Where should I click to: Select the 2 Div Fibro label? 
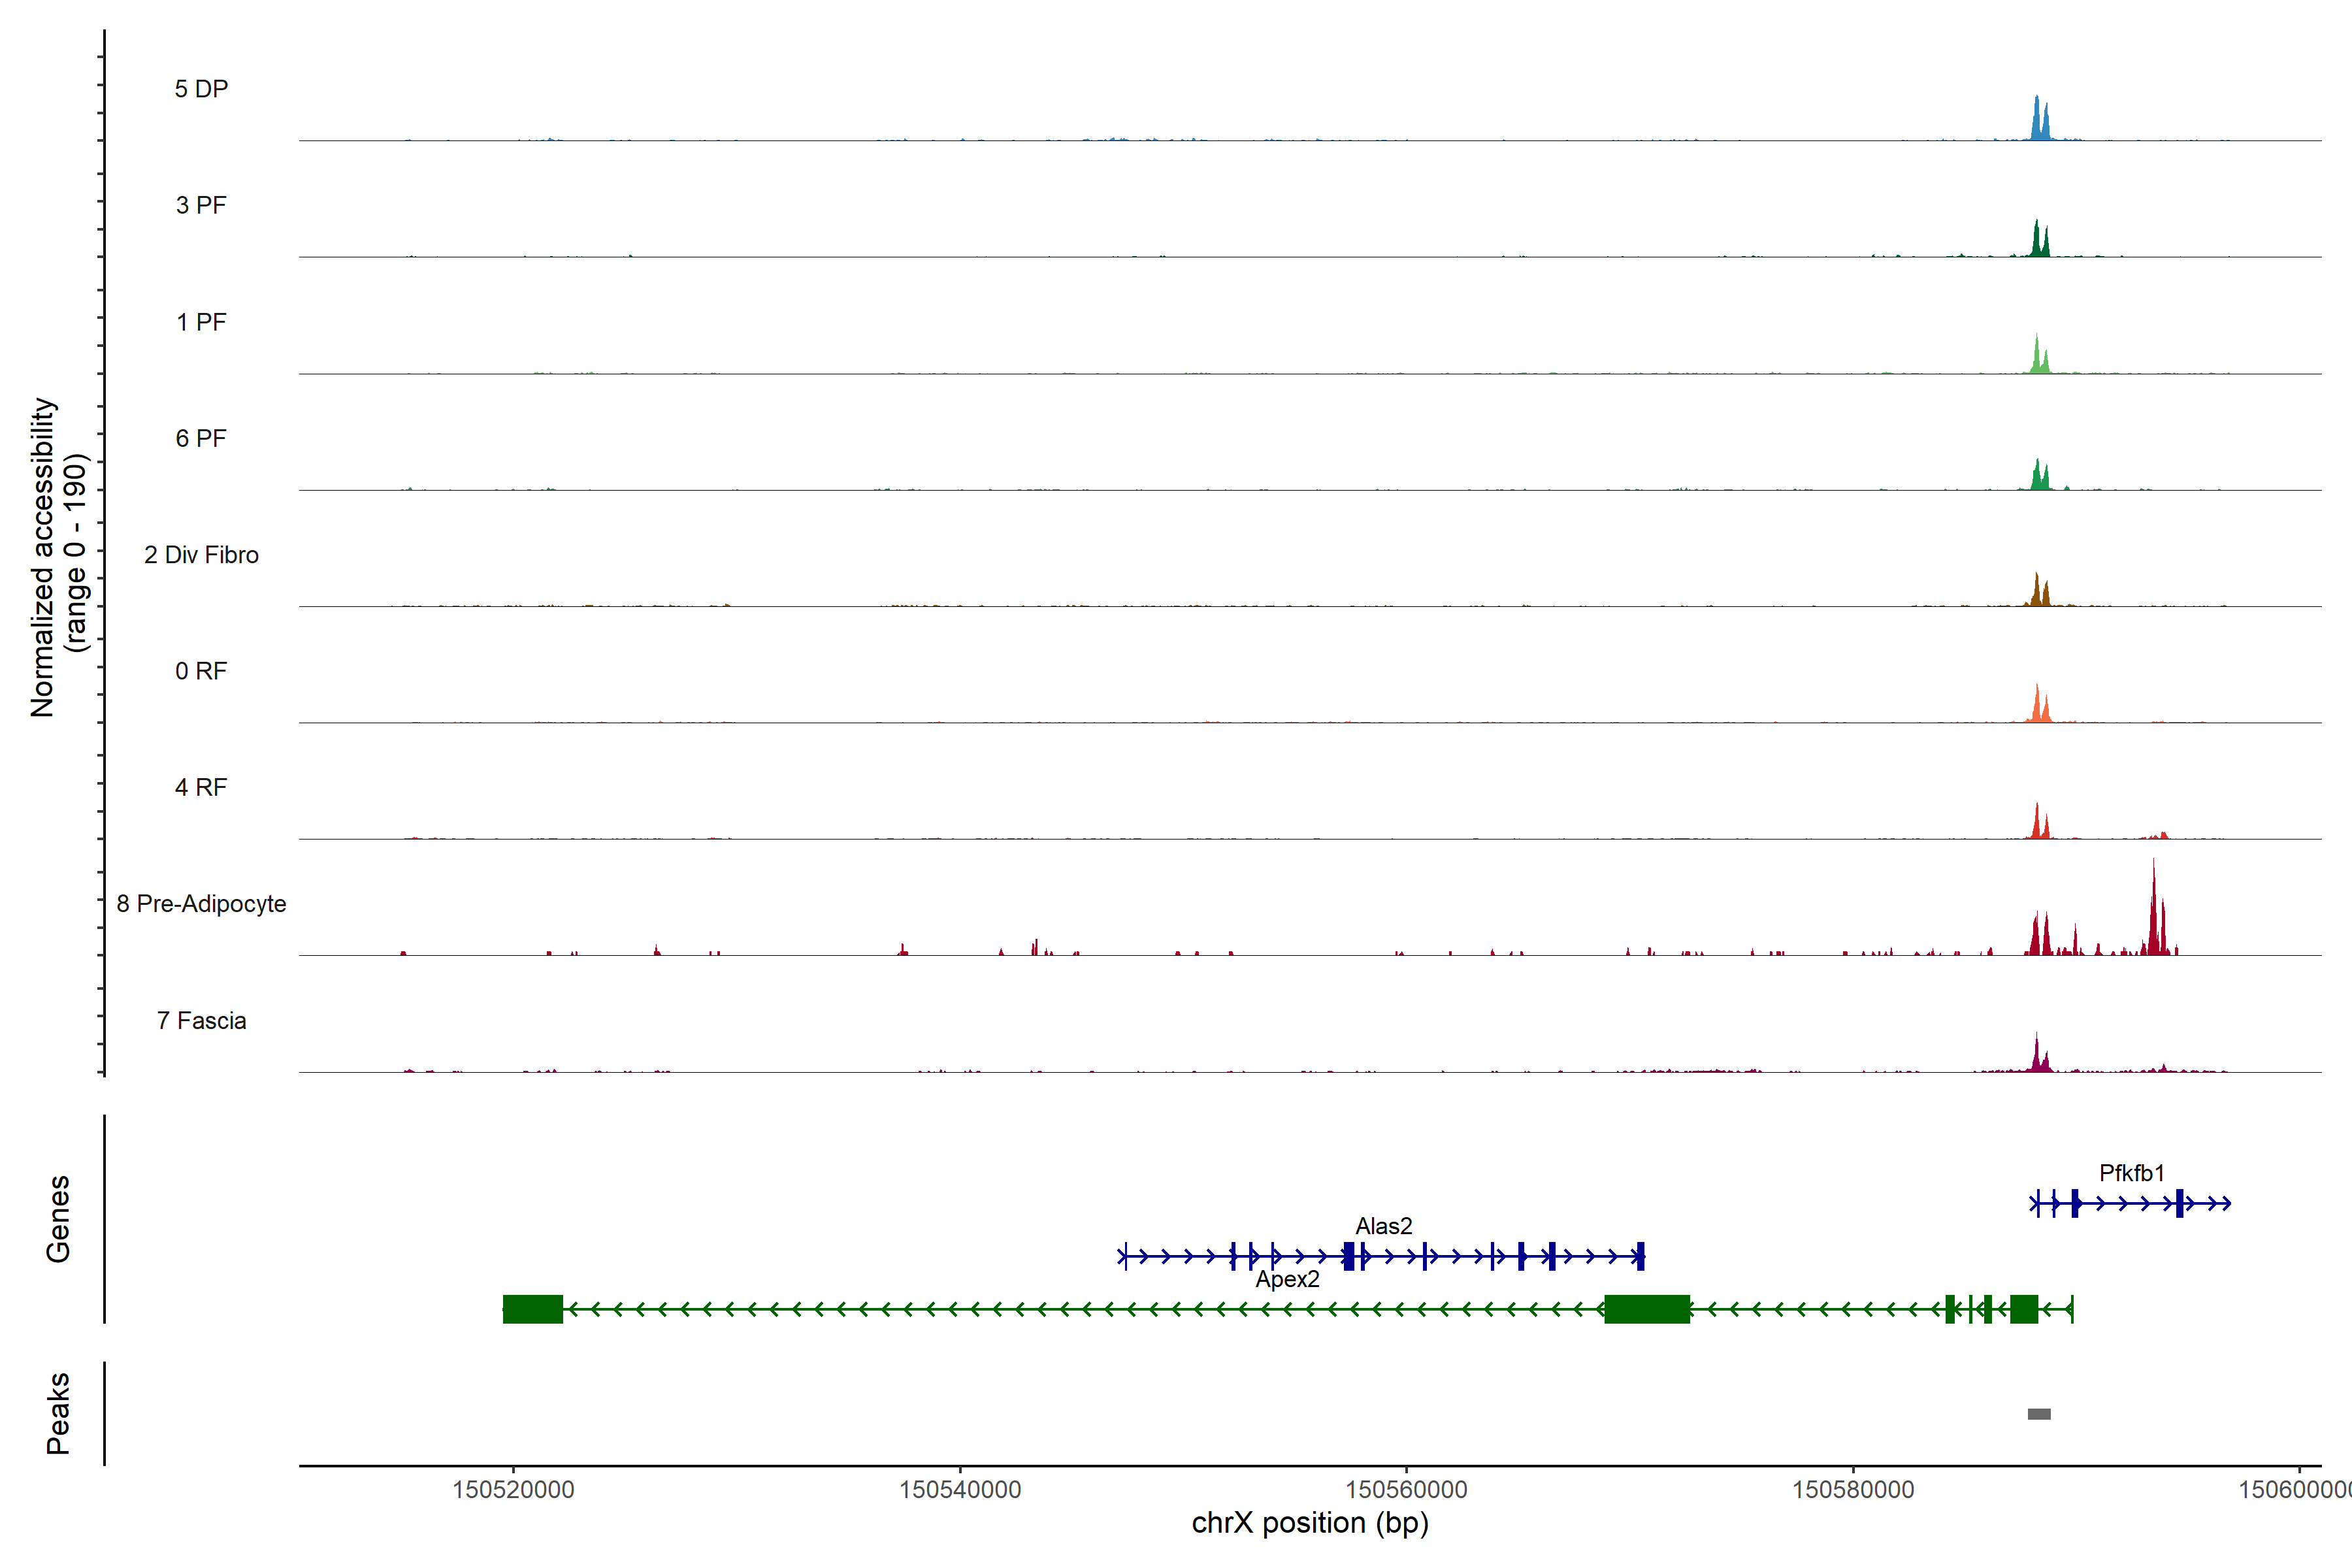tap(201, 555)
